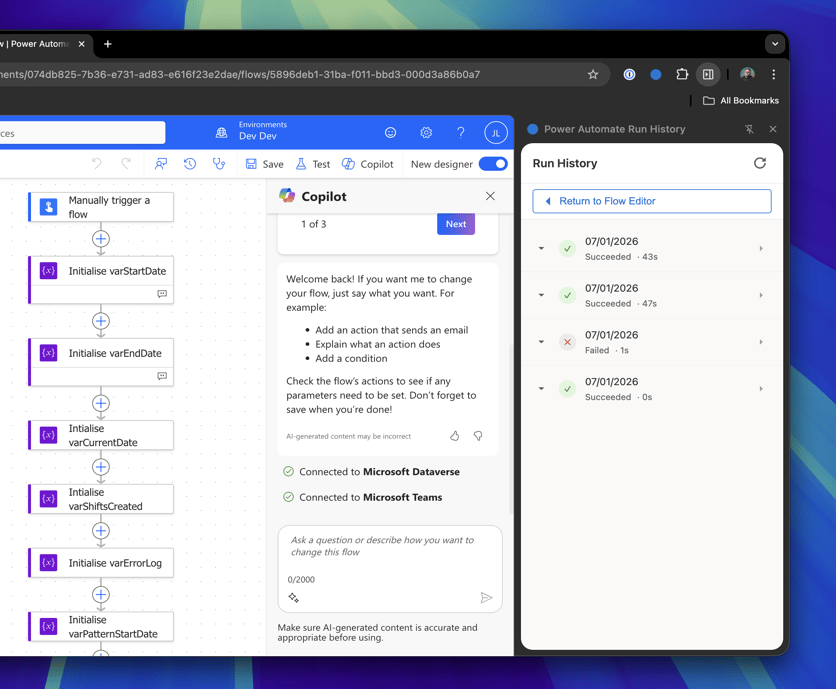Open a new browser tab

click(x=108, y=44)
